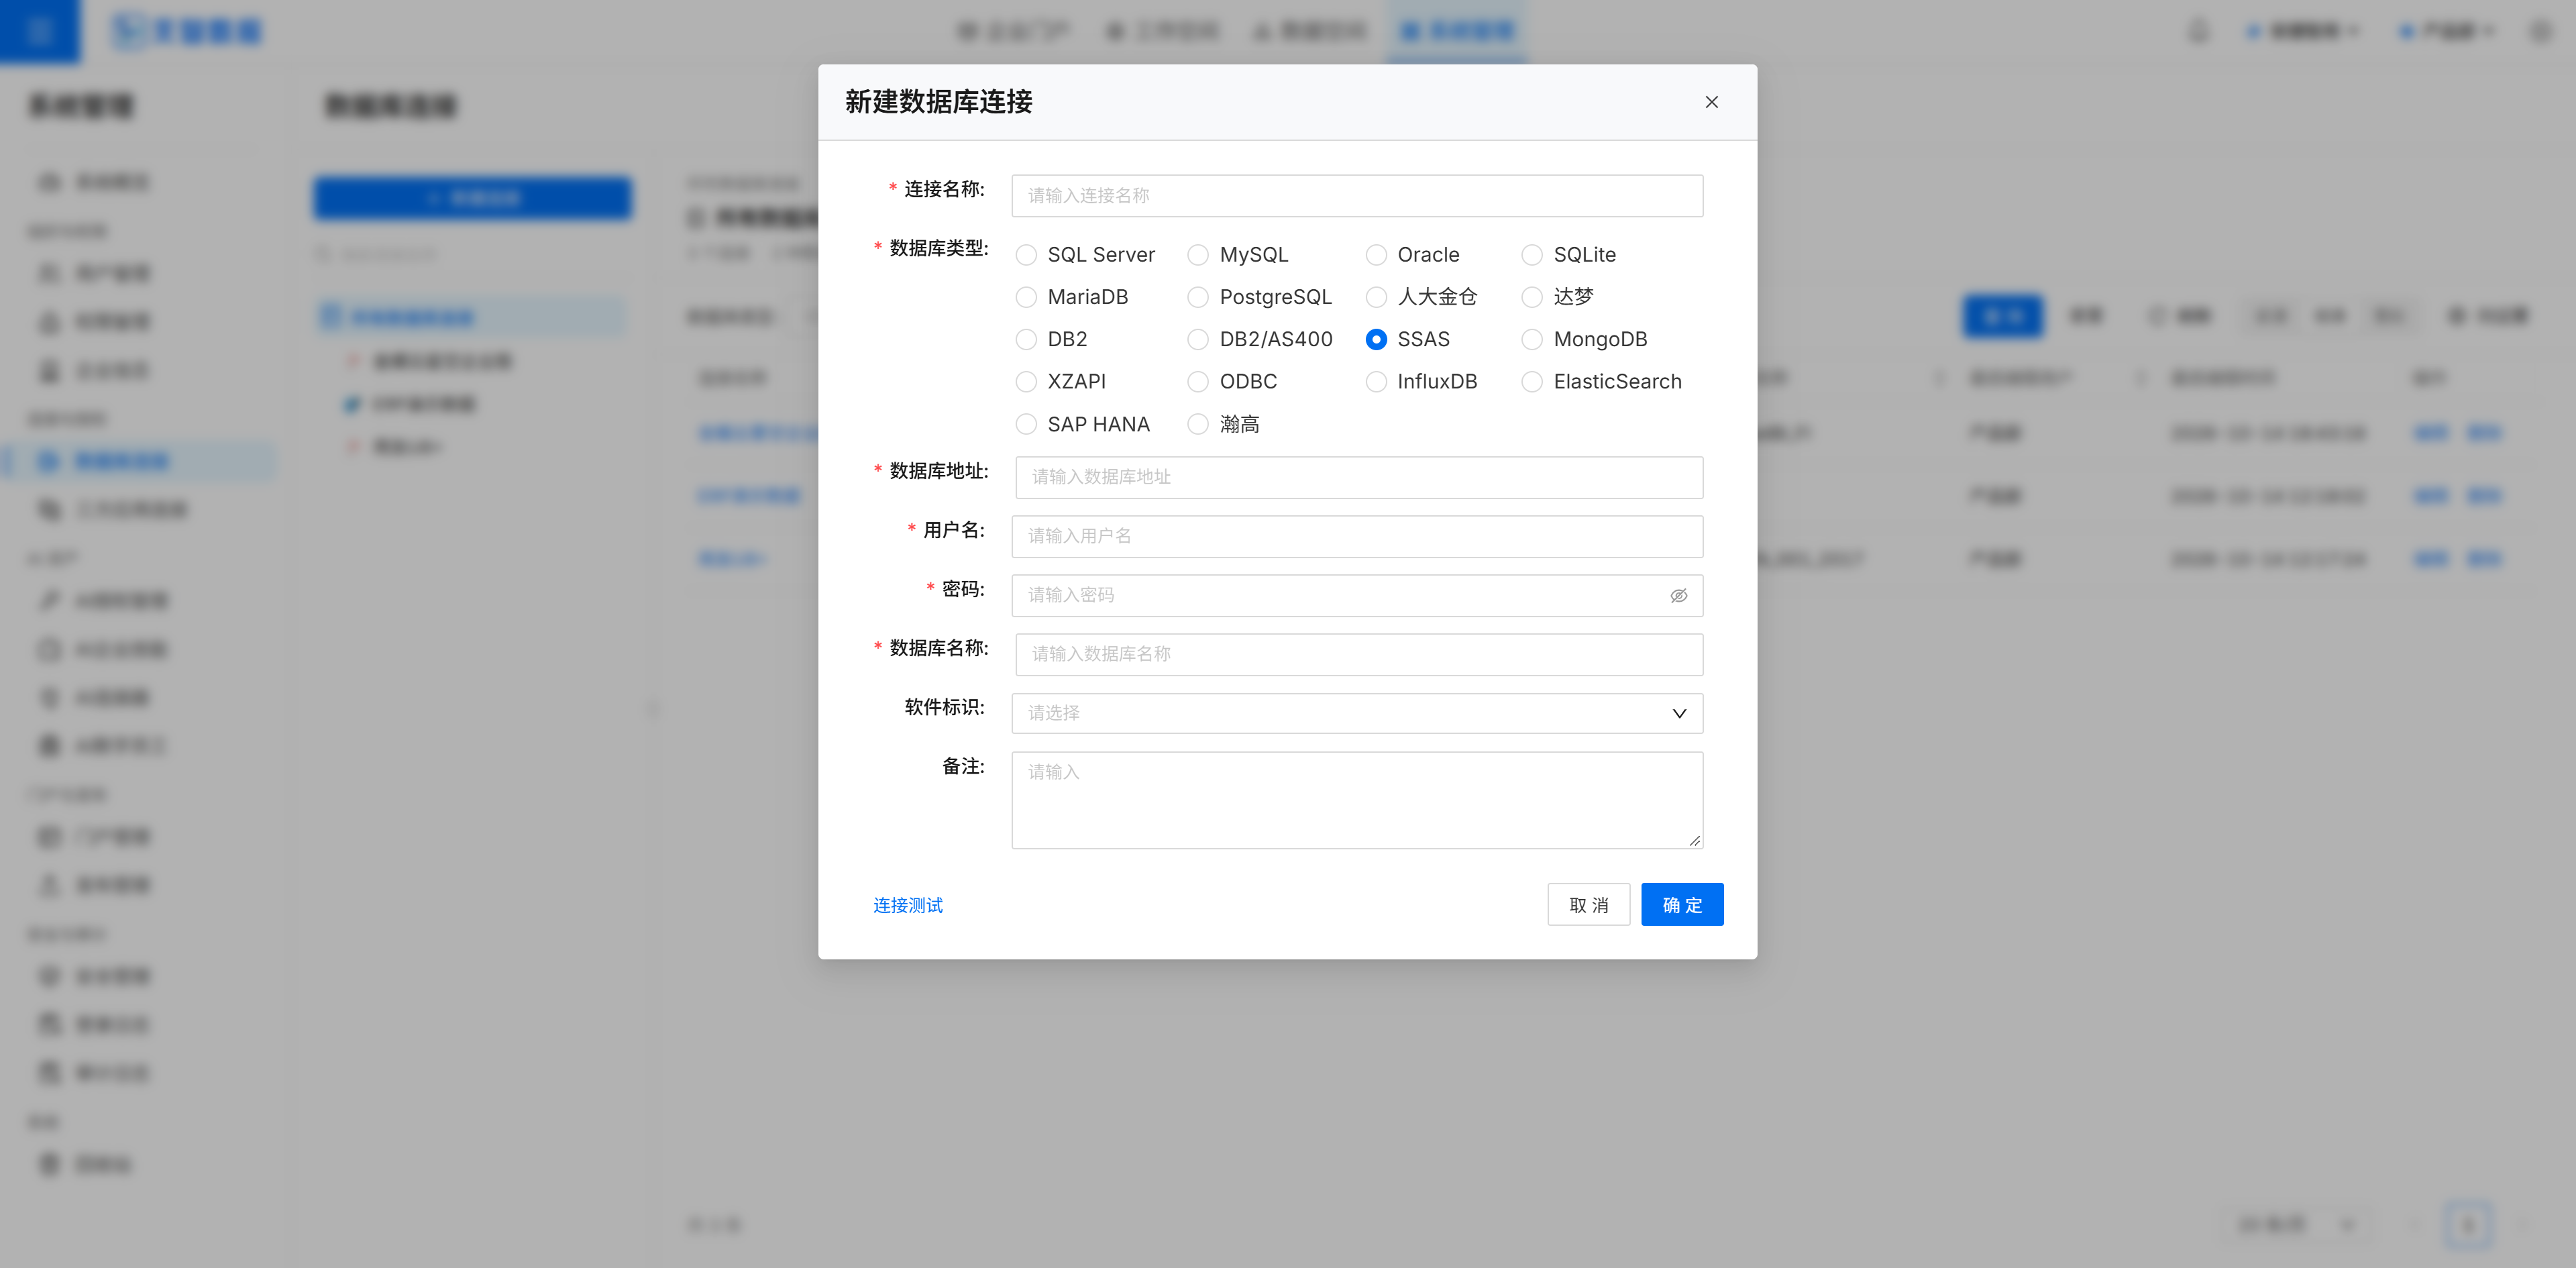Viewport: 2576px width, 1268px height.
Task: Choose Oracle radio button
Action: 1376,255
